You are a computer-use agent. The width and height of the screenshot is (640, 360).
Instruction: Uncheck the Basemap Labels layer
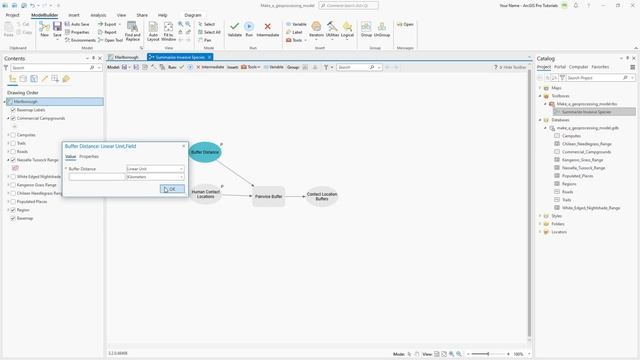(x=13, y=110)
